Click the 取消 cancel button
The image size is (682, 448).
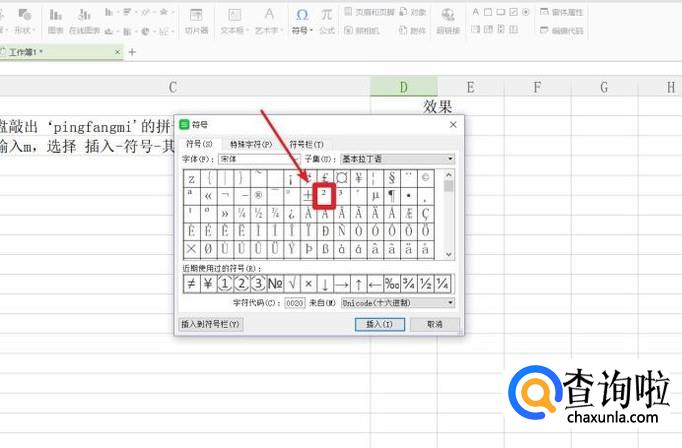(435, 324)
